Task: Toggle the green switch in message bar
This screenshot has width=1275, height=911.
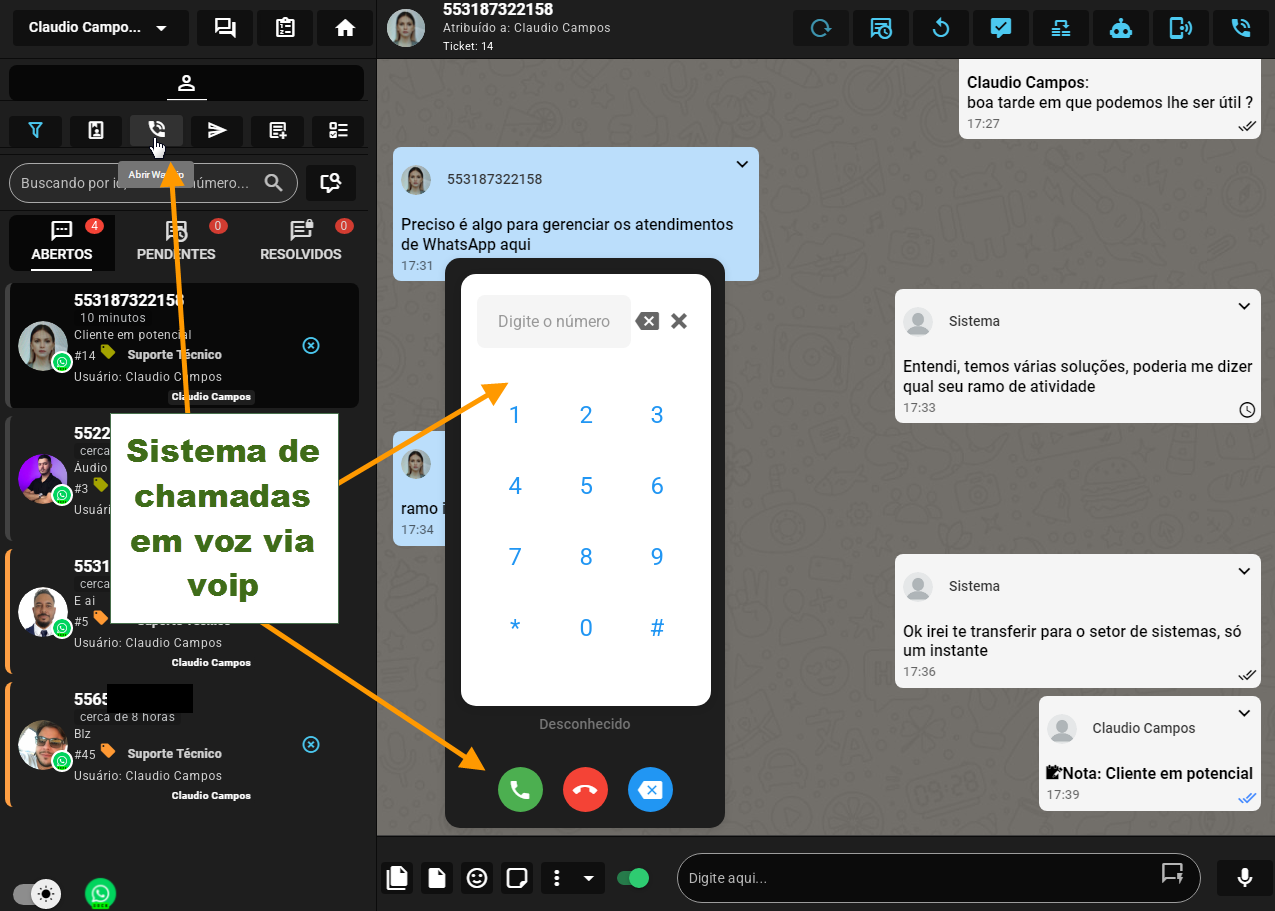Action: [632, 878]
